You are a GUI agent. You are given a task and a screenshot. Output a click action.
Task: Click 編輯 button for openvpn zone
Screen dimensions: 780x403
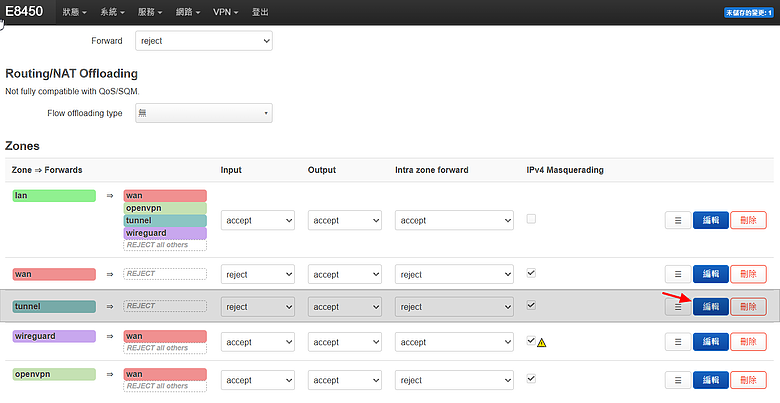pos(711,380)
